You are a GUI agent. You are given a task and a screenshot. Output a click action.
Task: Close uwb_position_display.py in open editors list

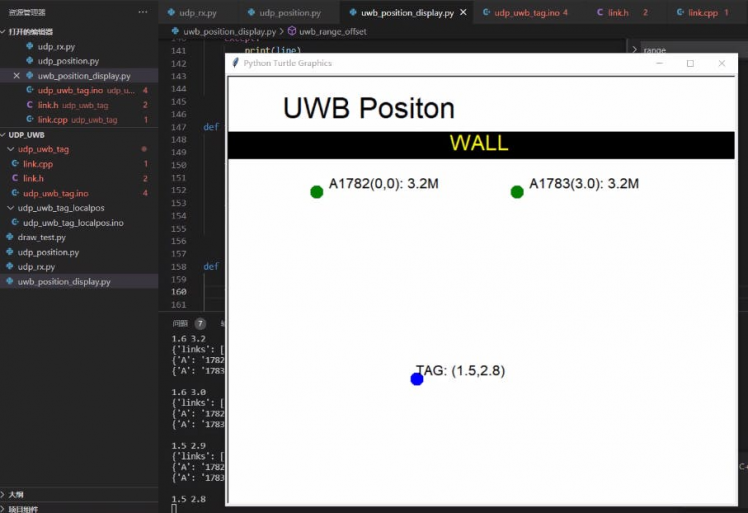pyautogui.click(x=16, y=75)
